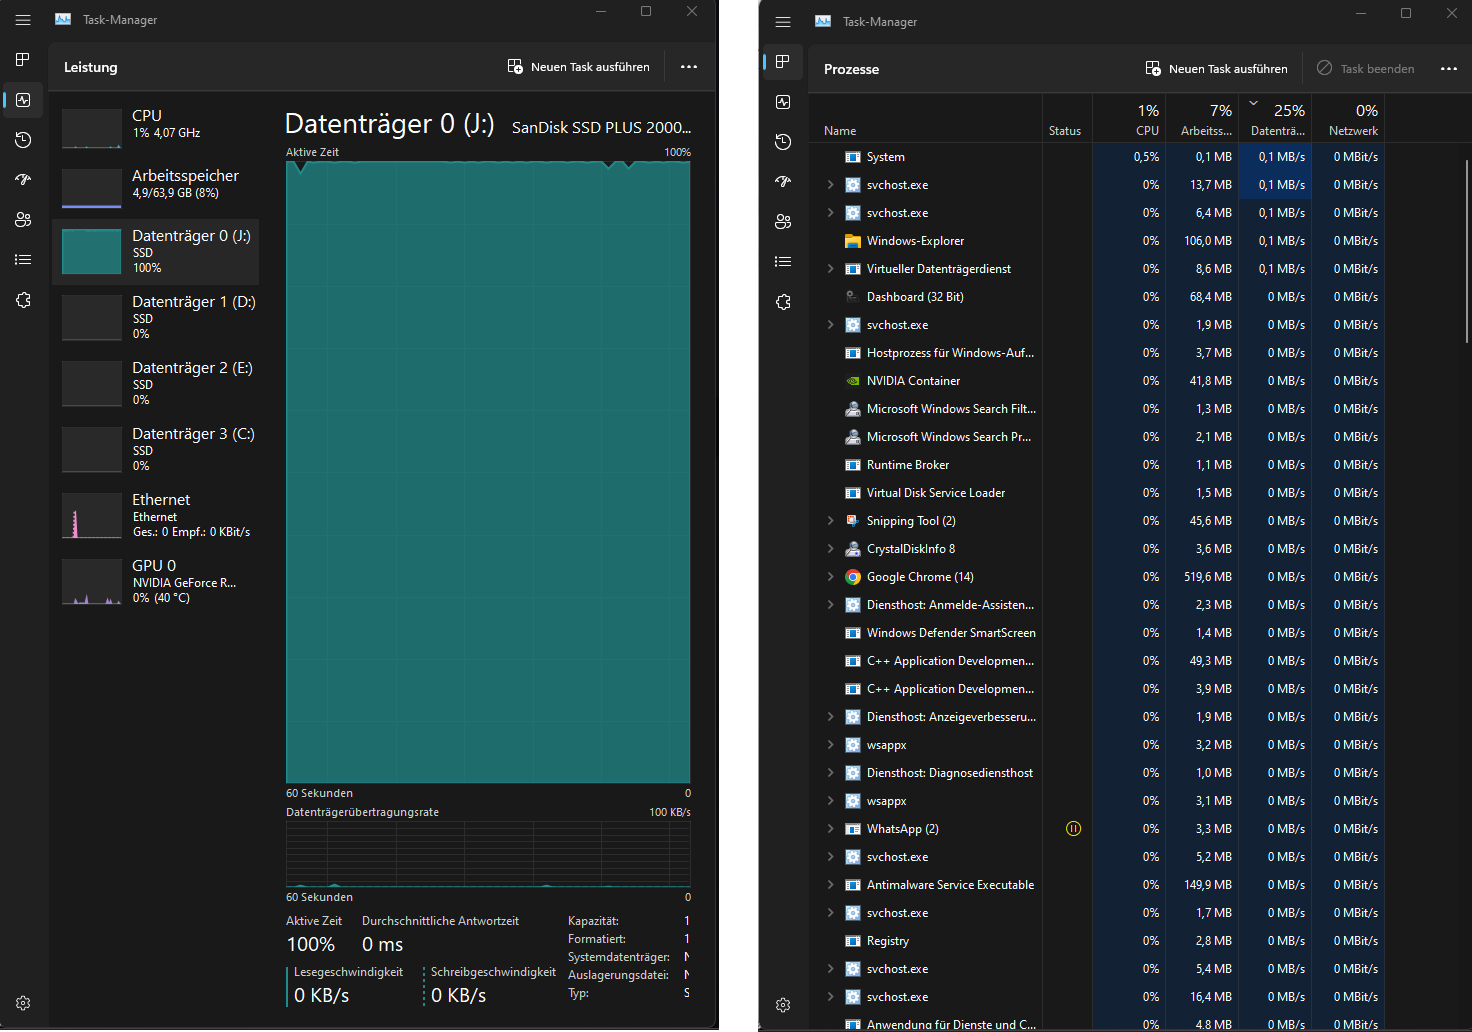Expand first svchost.exe row using 13,7 MB
This screenshot has height=1032, width=1472.
click(x=830, y=185)
